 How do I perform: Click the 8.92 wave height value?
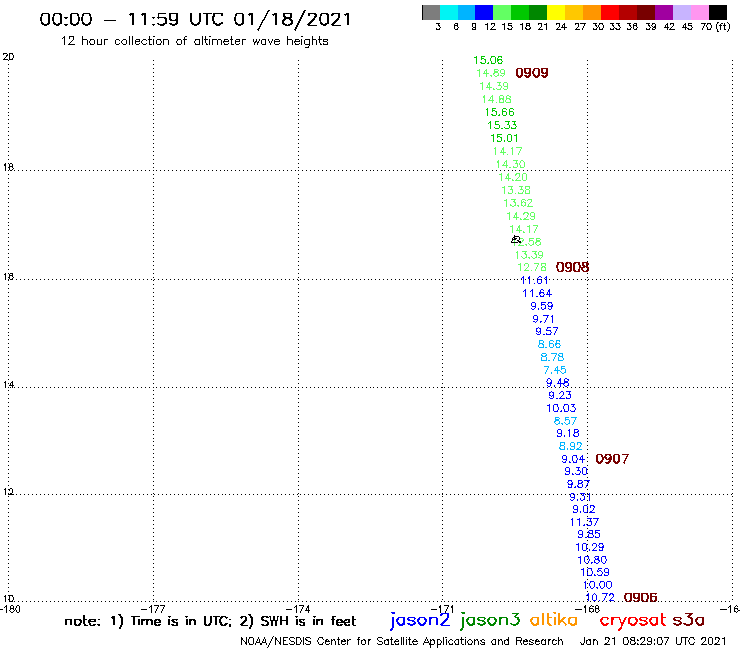[571, 446]
